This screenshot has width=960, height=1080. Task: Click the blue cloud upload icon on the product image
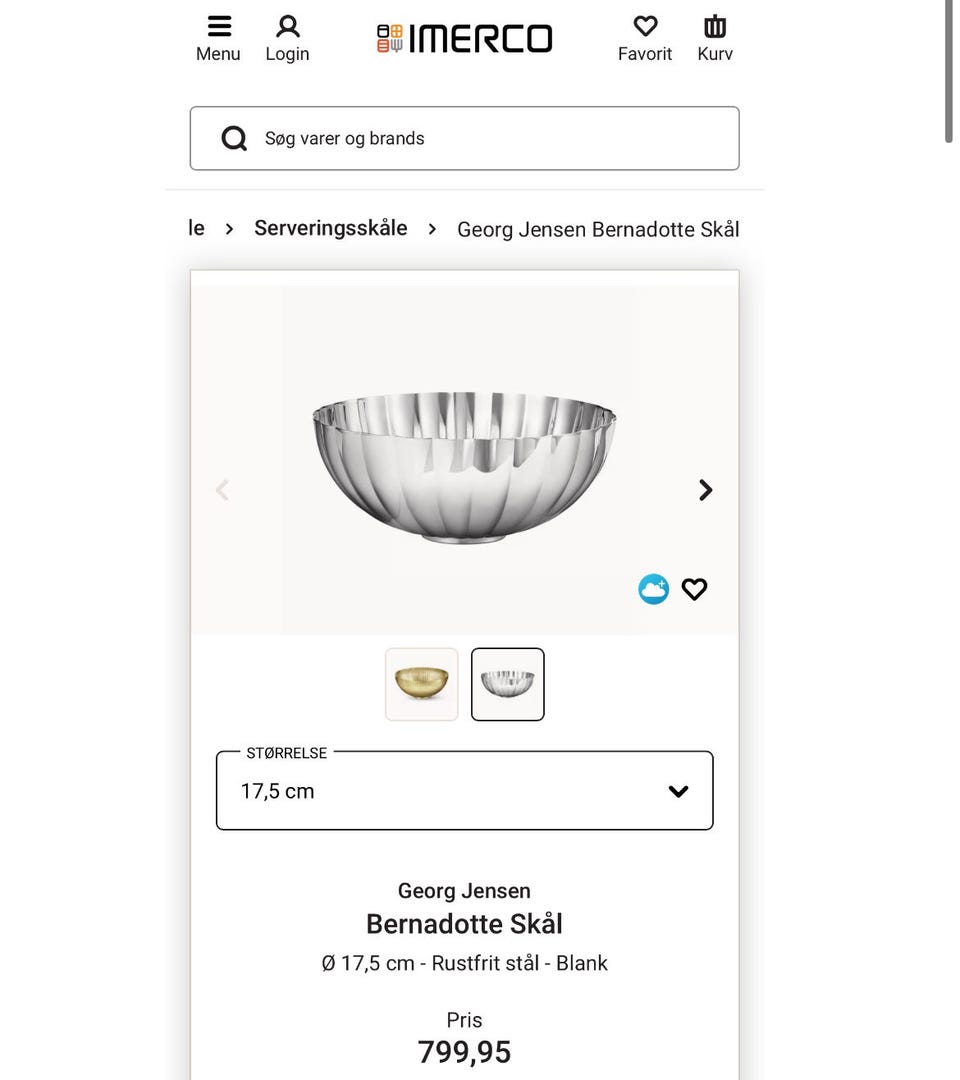[653, 589]
